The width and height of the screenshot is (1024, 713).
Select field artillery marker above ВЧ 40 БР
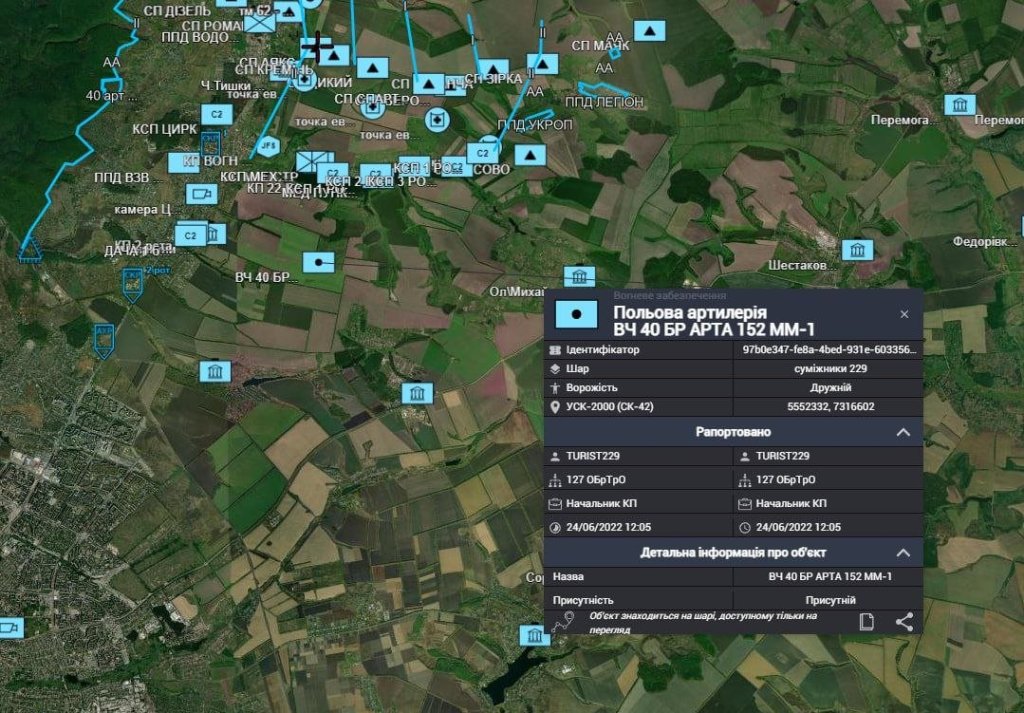[x=318, y=262]
